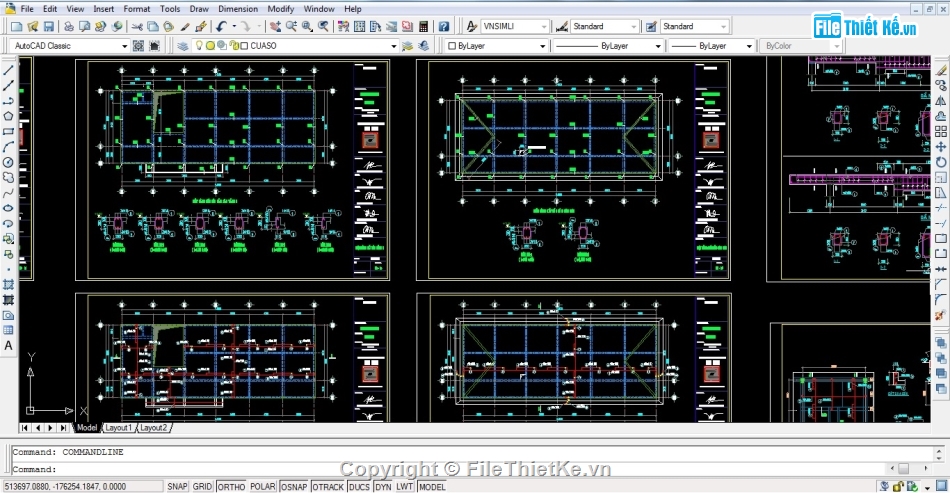Toggle GRID display in status bar
Screen dimensions: 950x493
pos(202,486)
